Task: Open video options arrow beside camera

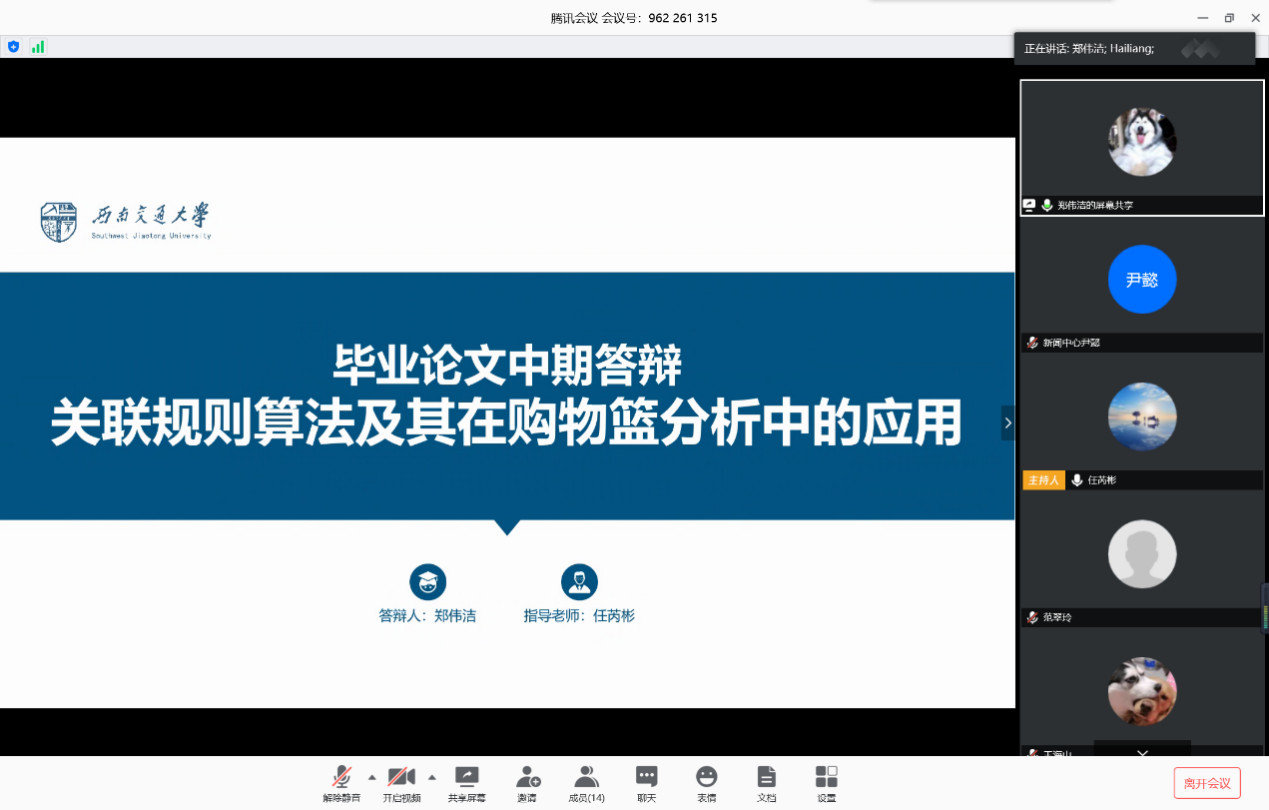Action: (432, 777)
